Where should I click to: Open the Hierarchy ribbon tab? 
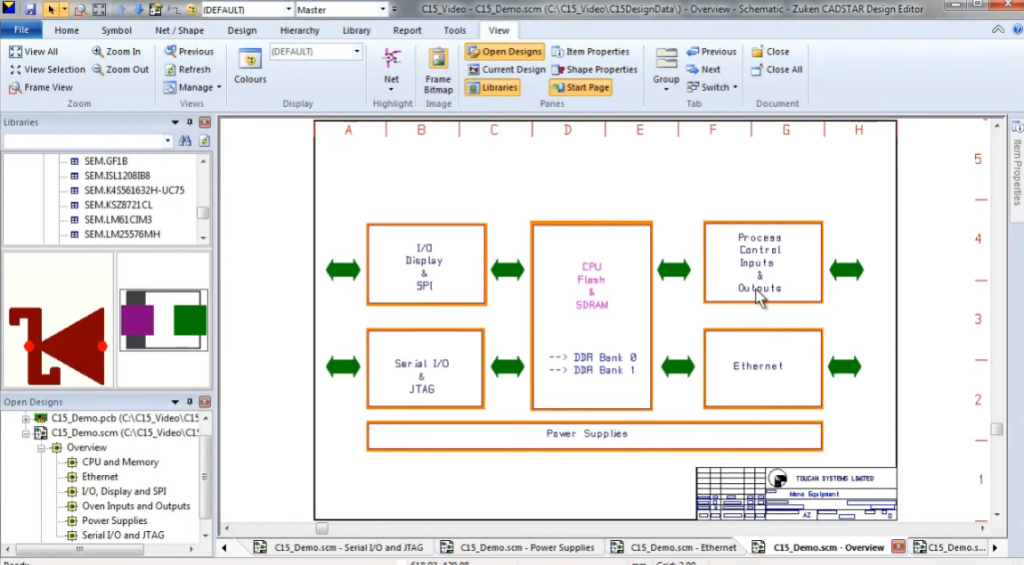pos(300,30)
